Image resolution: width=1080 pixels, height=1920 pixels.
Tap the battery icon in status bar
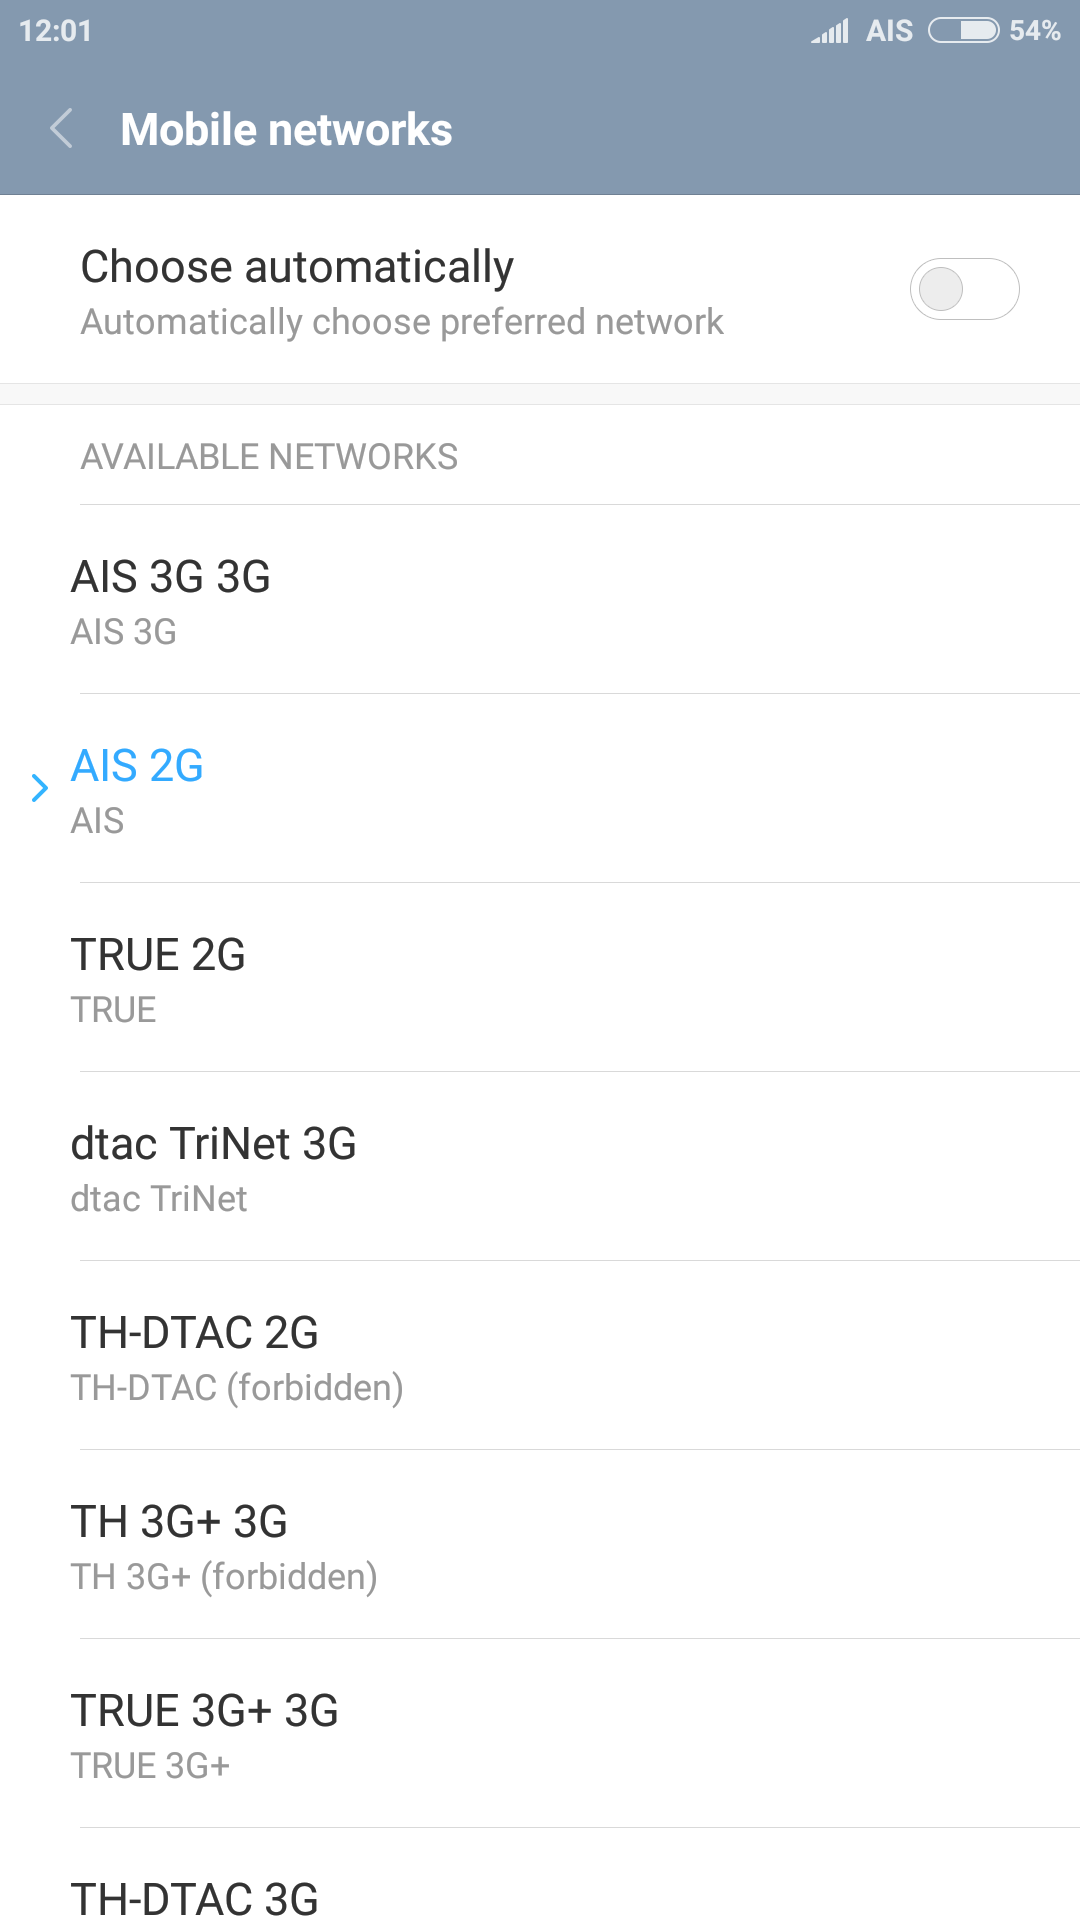963,31
